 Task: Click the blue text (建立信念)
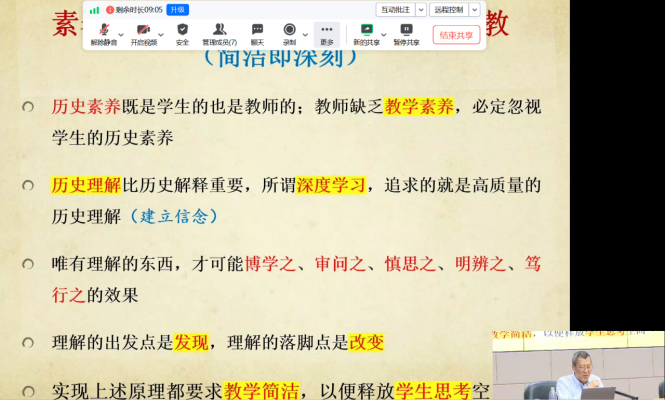[x=174, y=216]
